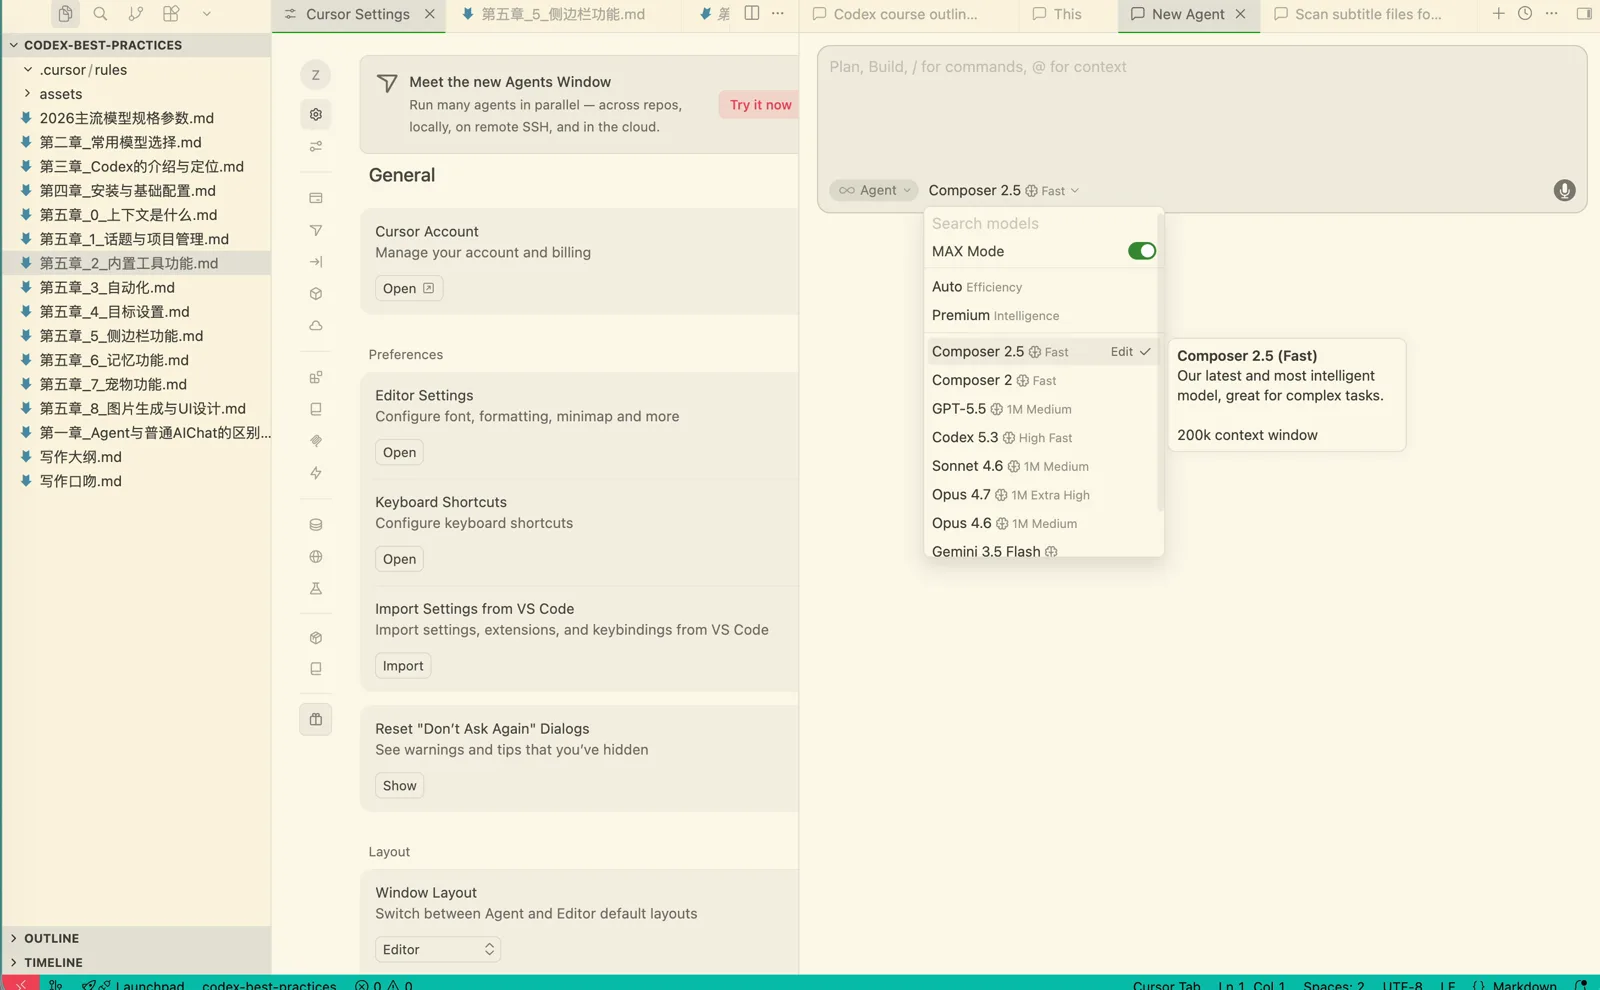This screenshot has height=990, width=1600.
Task: Click the microphone voice input button
Action: (x=1564, y=190)
